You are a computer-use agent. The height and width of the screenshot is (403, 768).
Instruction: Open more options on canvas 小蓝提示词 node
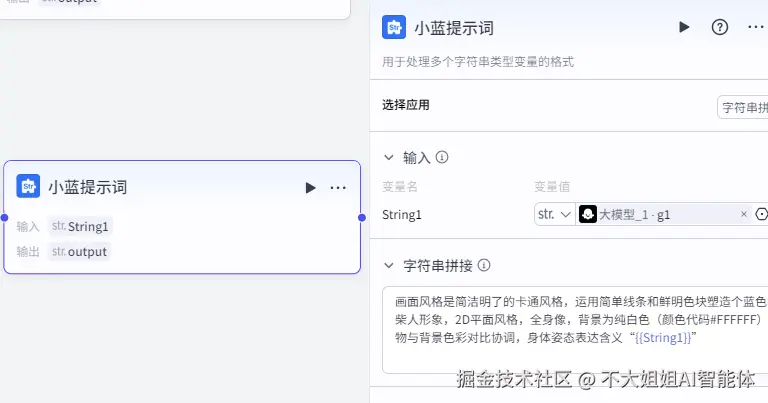coord(338,188)
